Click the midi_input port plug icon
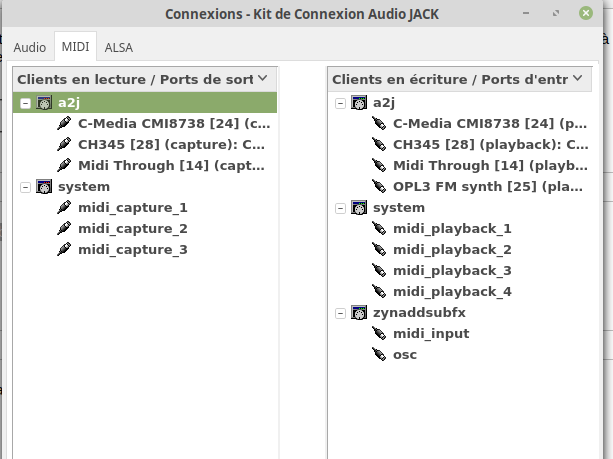This screenshot has height=459, width=613. tap(379, 333)
